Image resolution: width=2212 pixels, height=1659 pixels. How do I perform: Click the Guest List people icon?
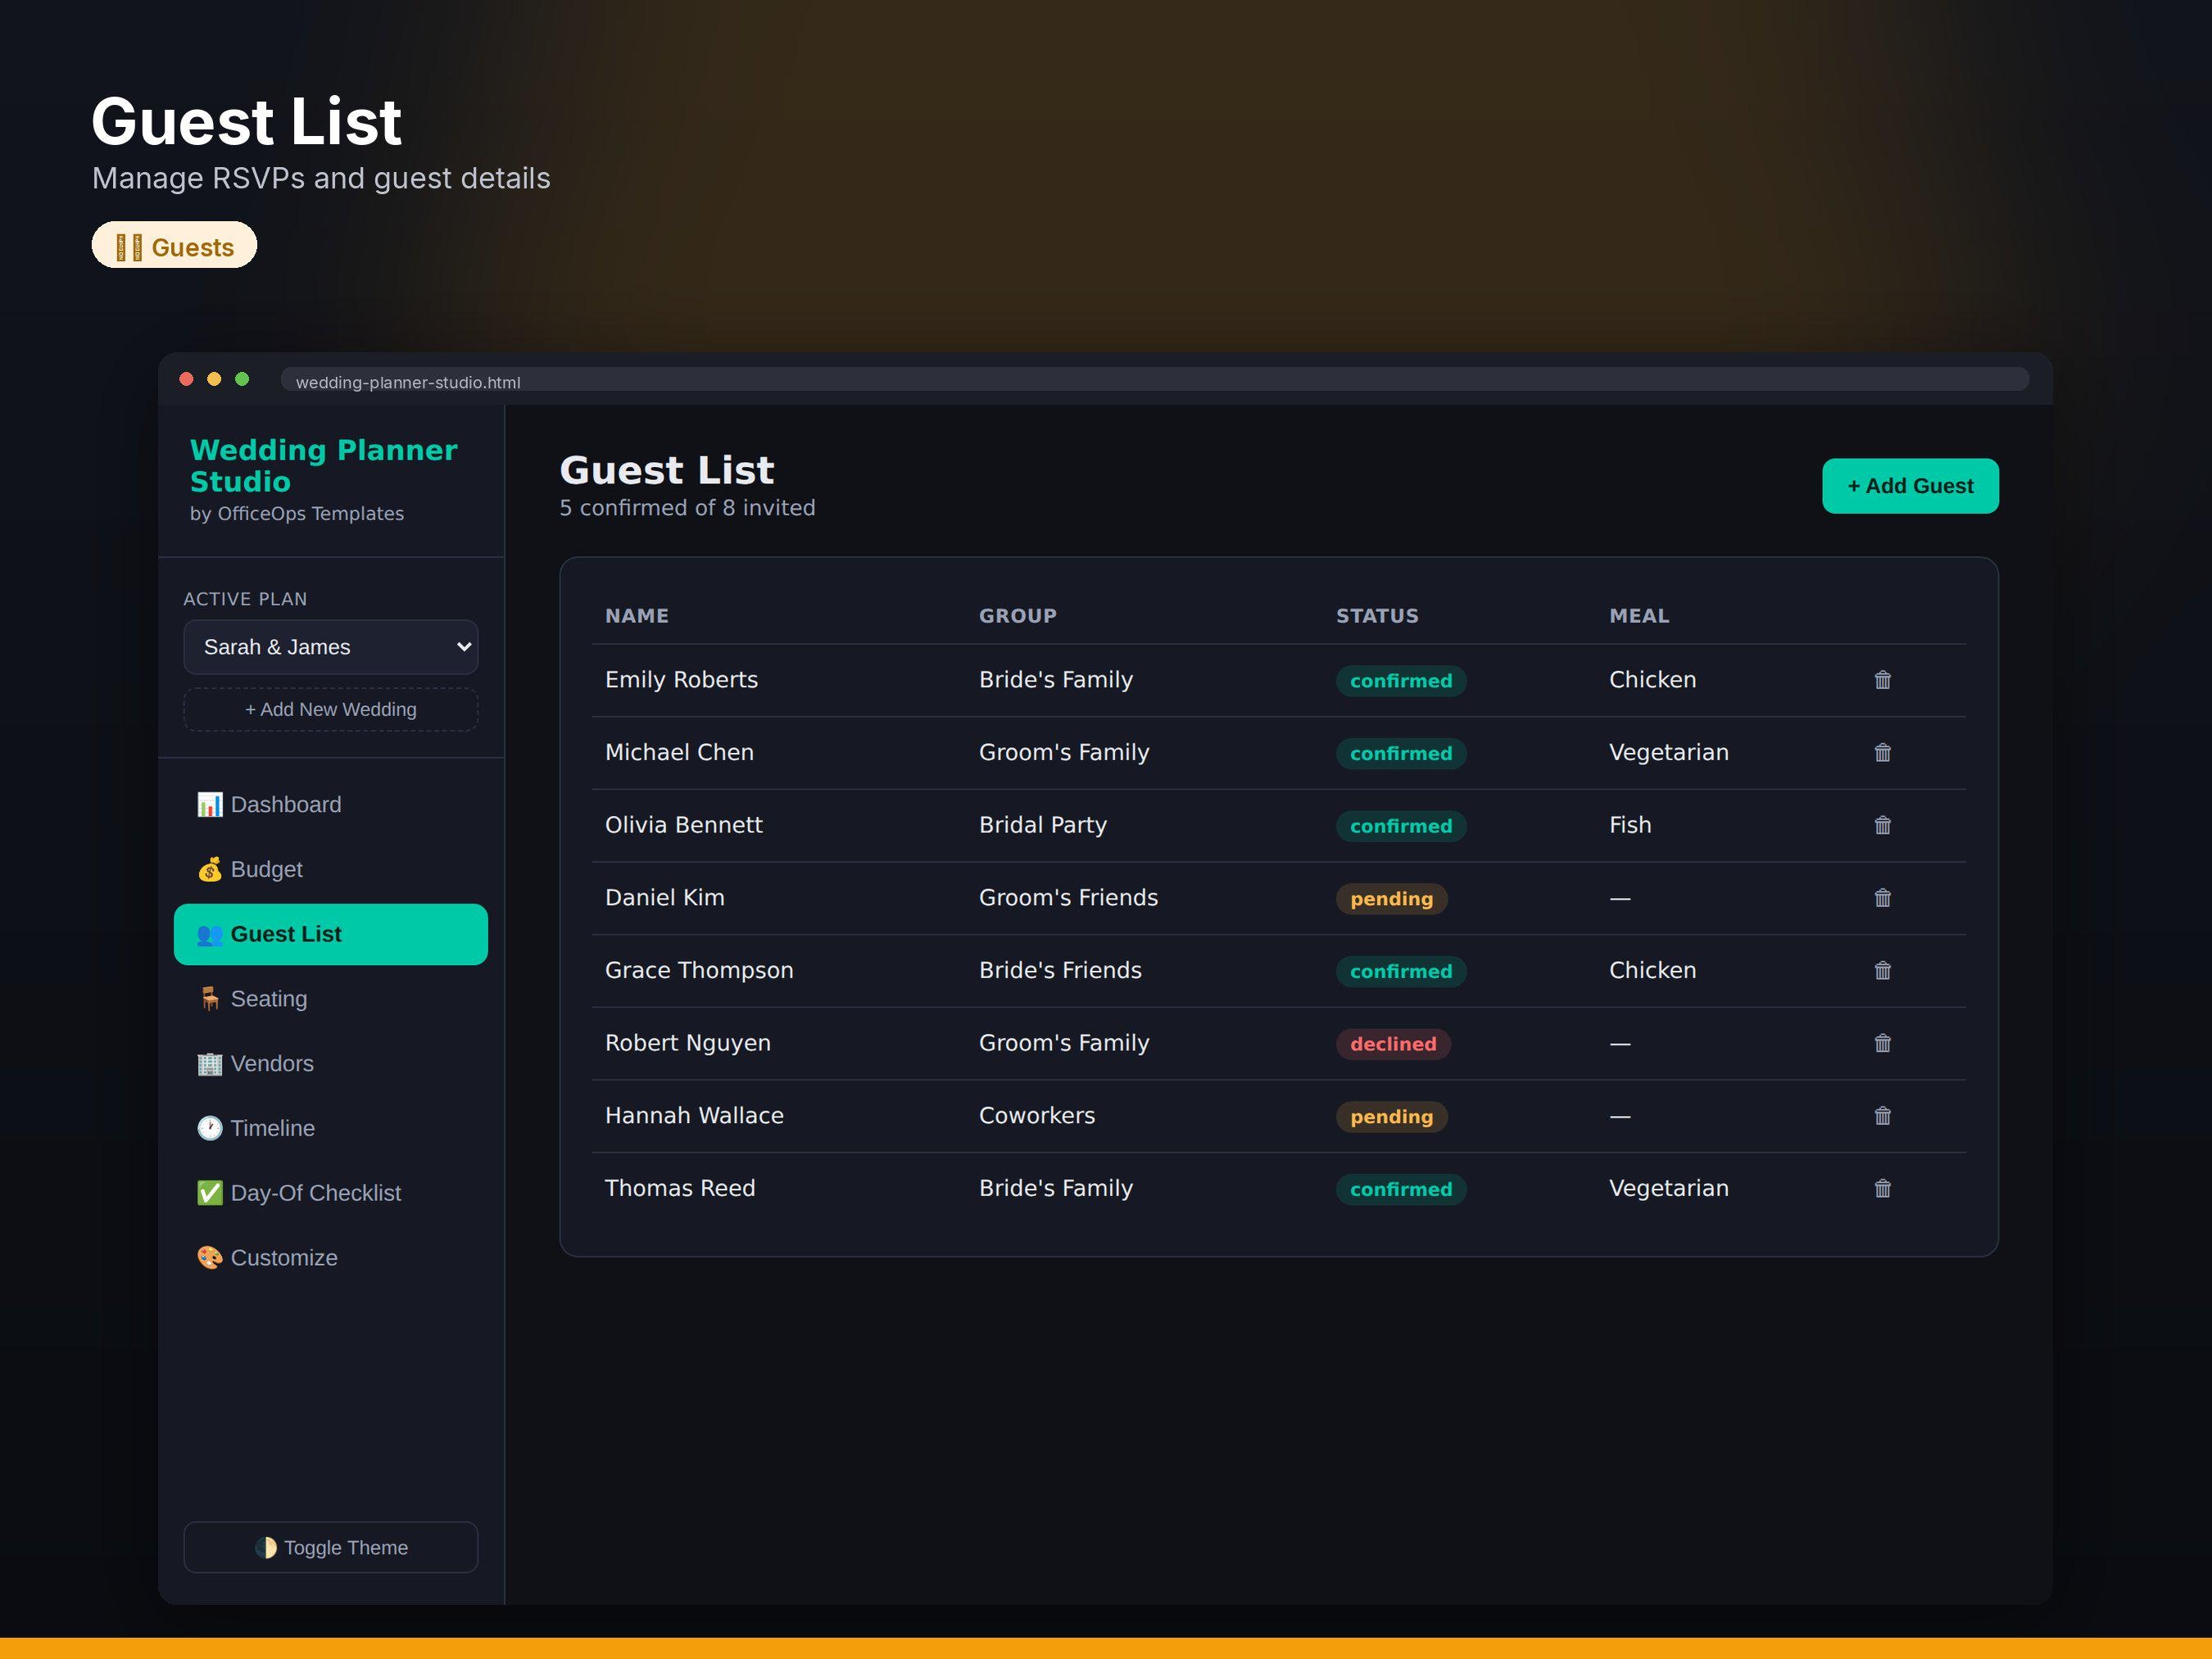pos(210,934)
